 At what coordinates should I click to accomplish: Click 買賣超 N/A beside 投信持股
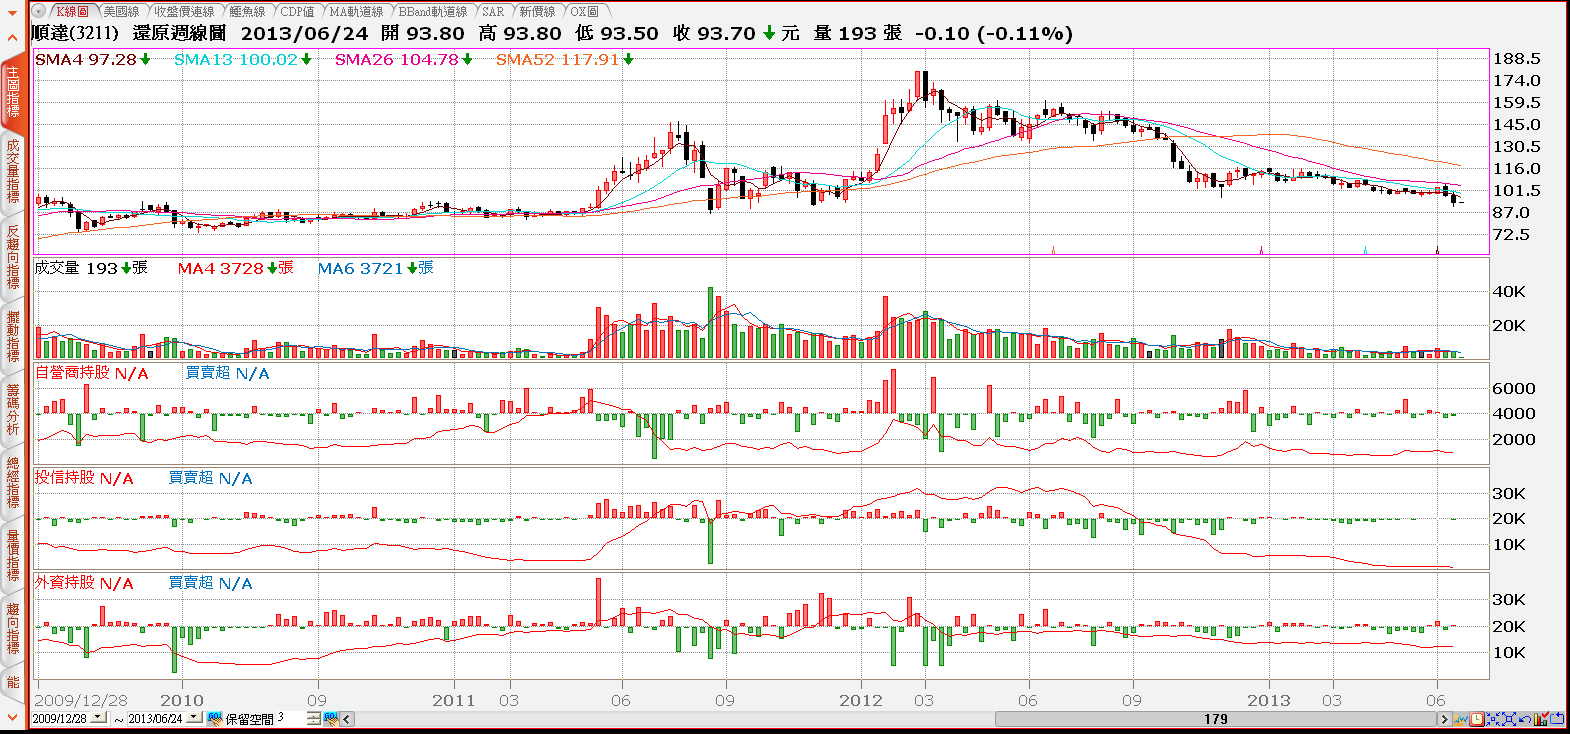pos(210,478)
